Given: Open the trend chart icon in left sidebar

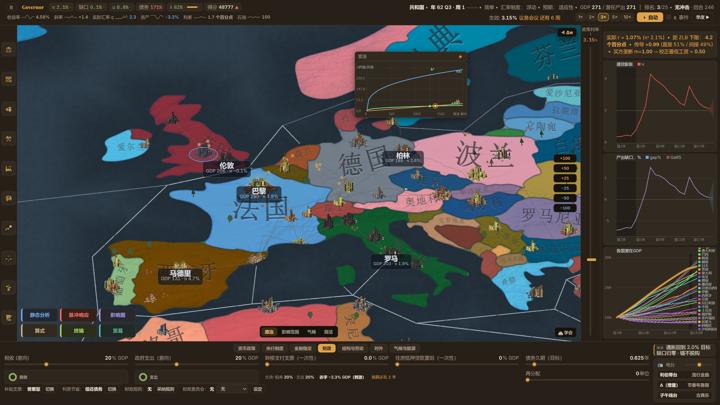Looking at the screenshot, I should 9,228.
